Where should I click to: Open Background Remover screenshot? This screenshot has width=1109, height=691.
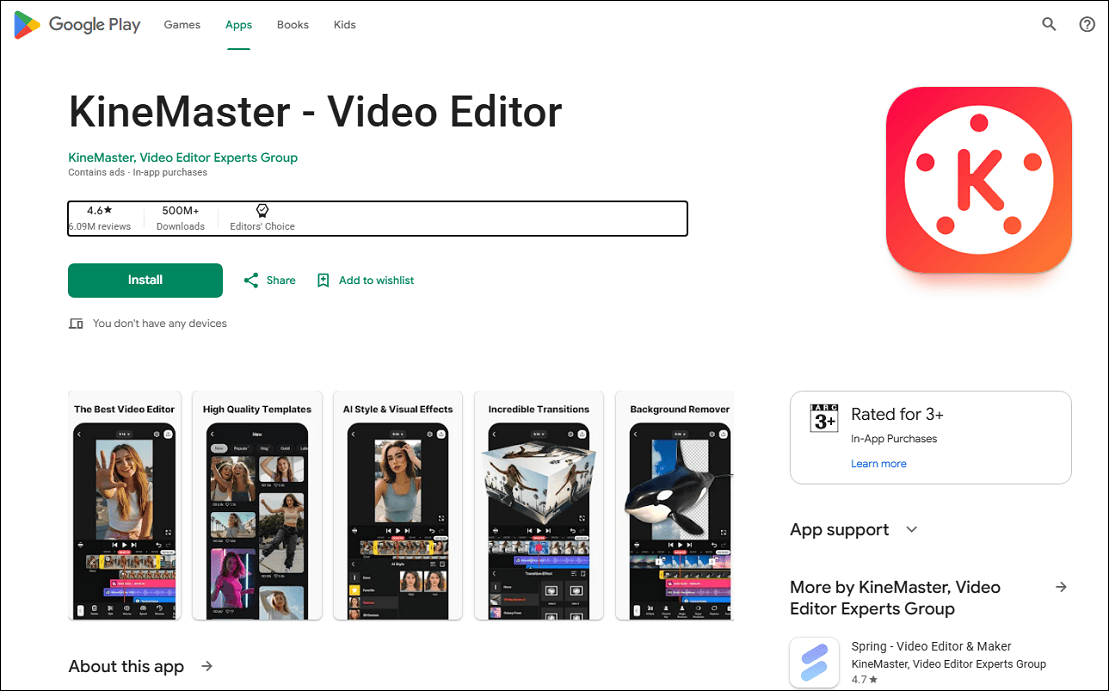tap(675, 506)
